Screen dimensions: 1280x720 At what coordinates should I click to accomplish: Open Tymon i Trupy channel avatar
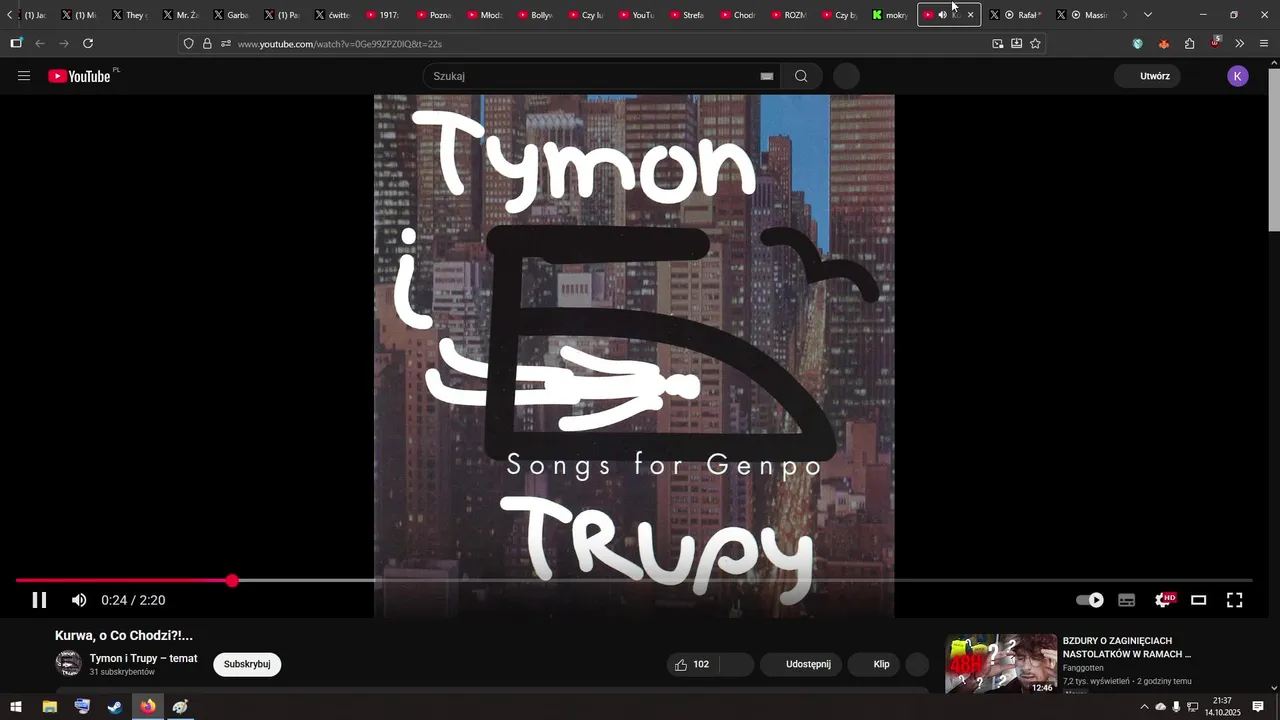click(68, 663)
